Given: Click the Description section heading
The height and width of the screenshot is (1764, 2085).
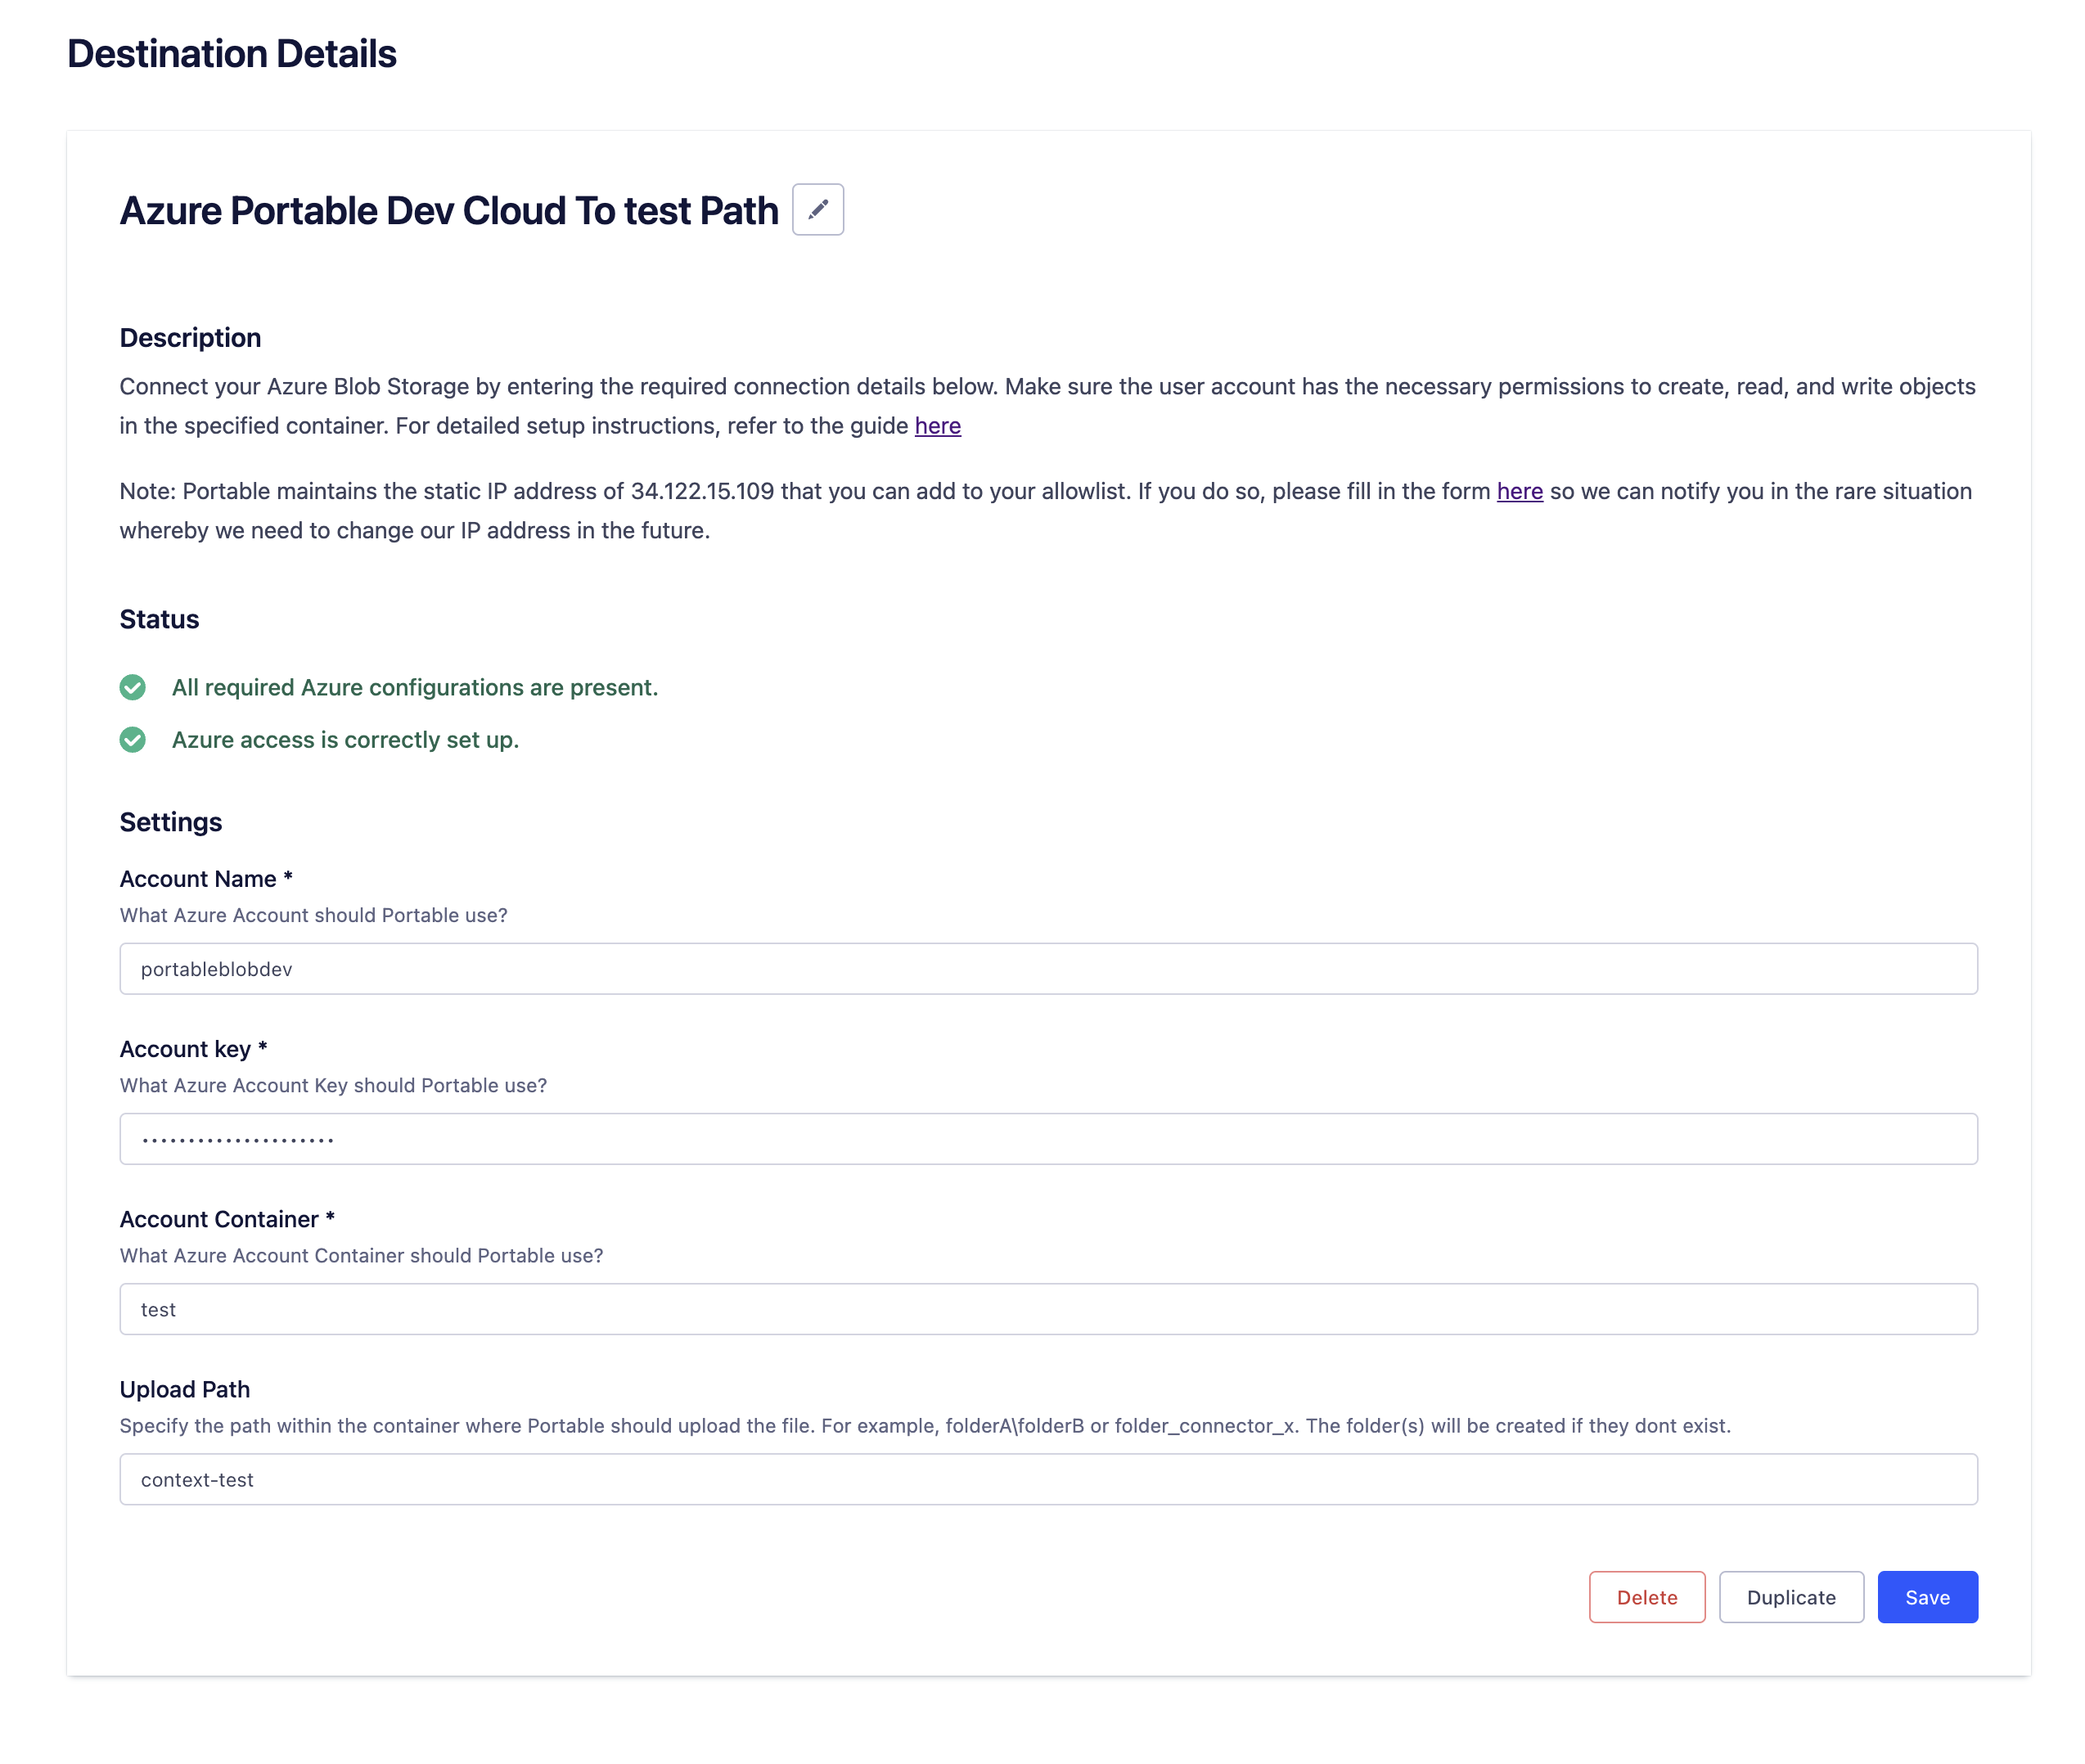Looking at the screenshot, I should (190, 337).
